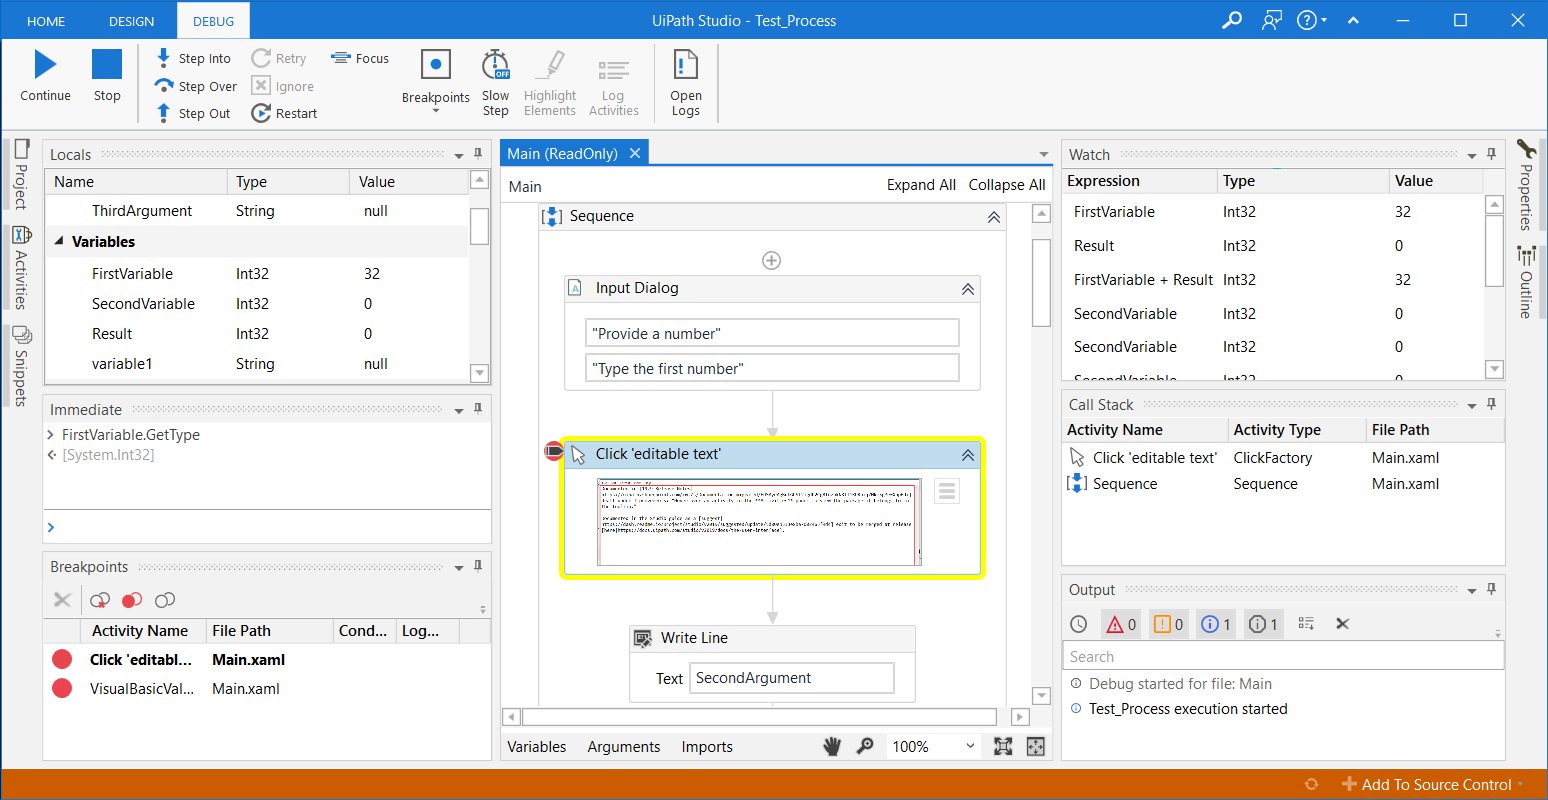Open the Arguments panel at designer bottom

(624, 747)
